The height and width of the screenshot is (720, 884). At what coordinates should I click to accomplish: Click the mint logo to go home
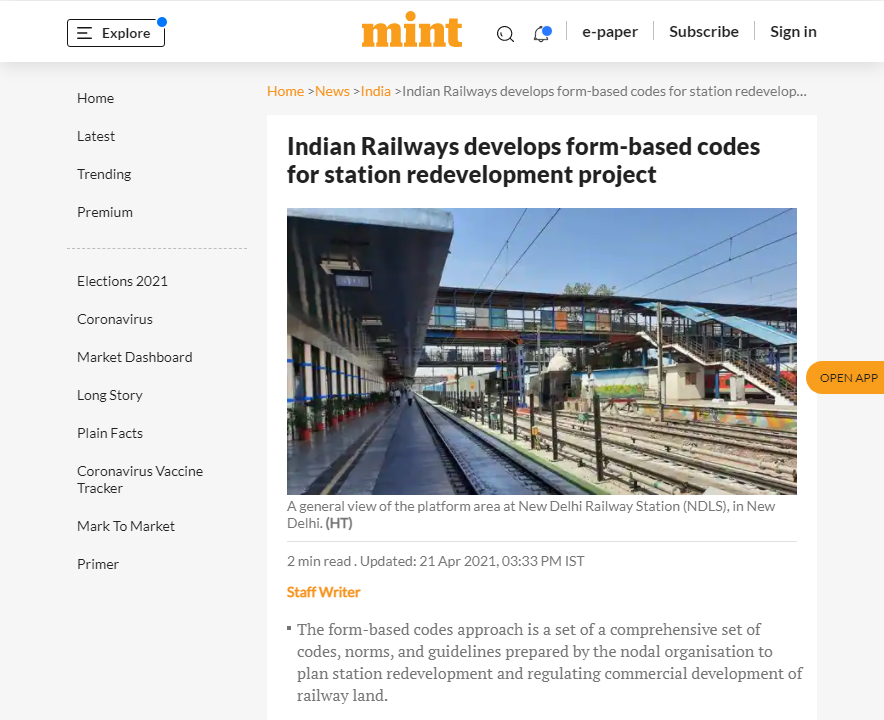(411, 31)
